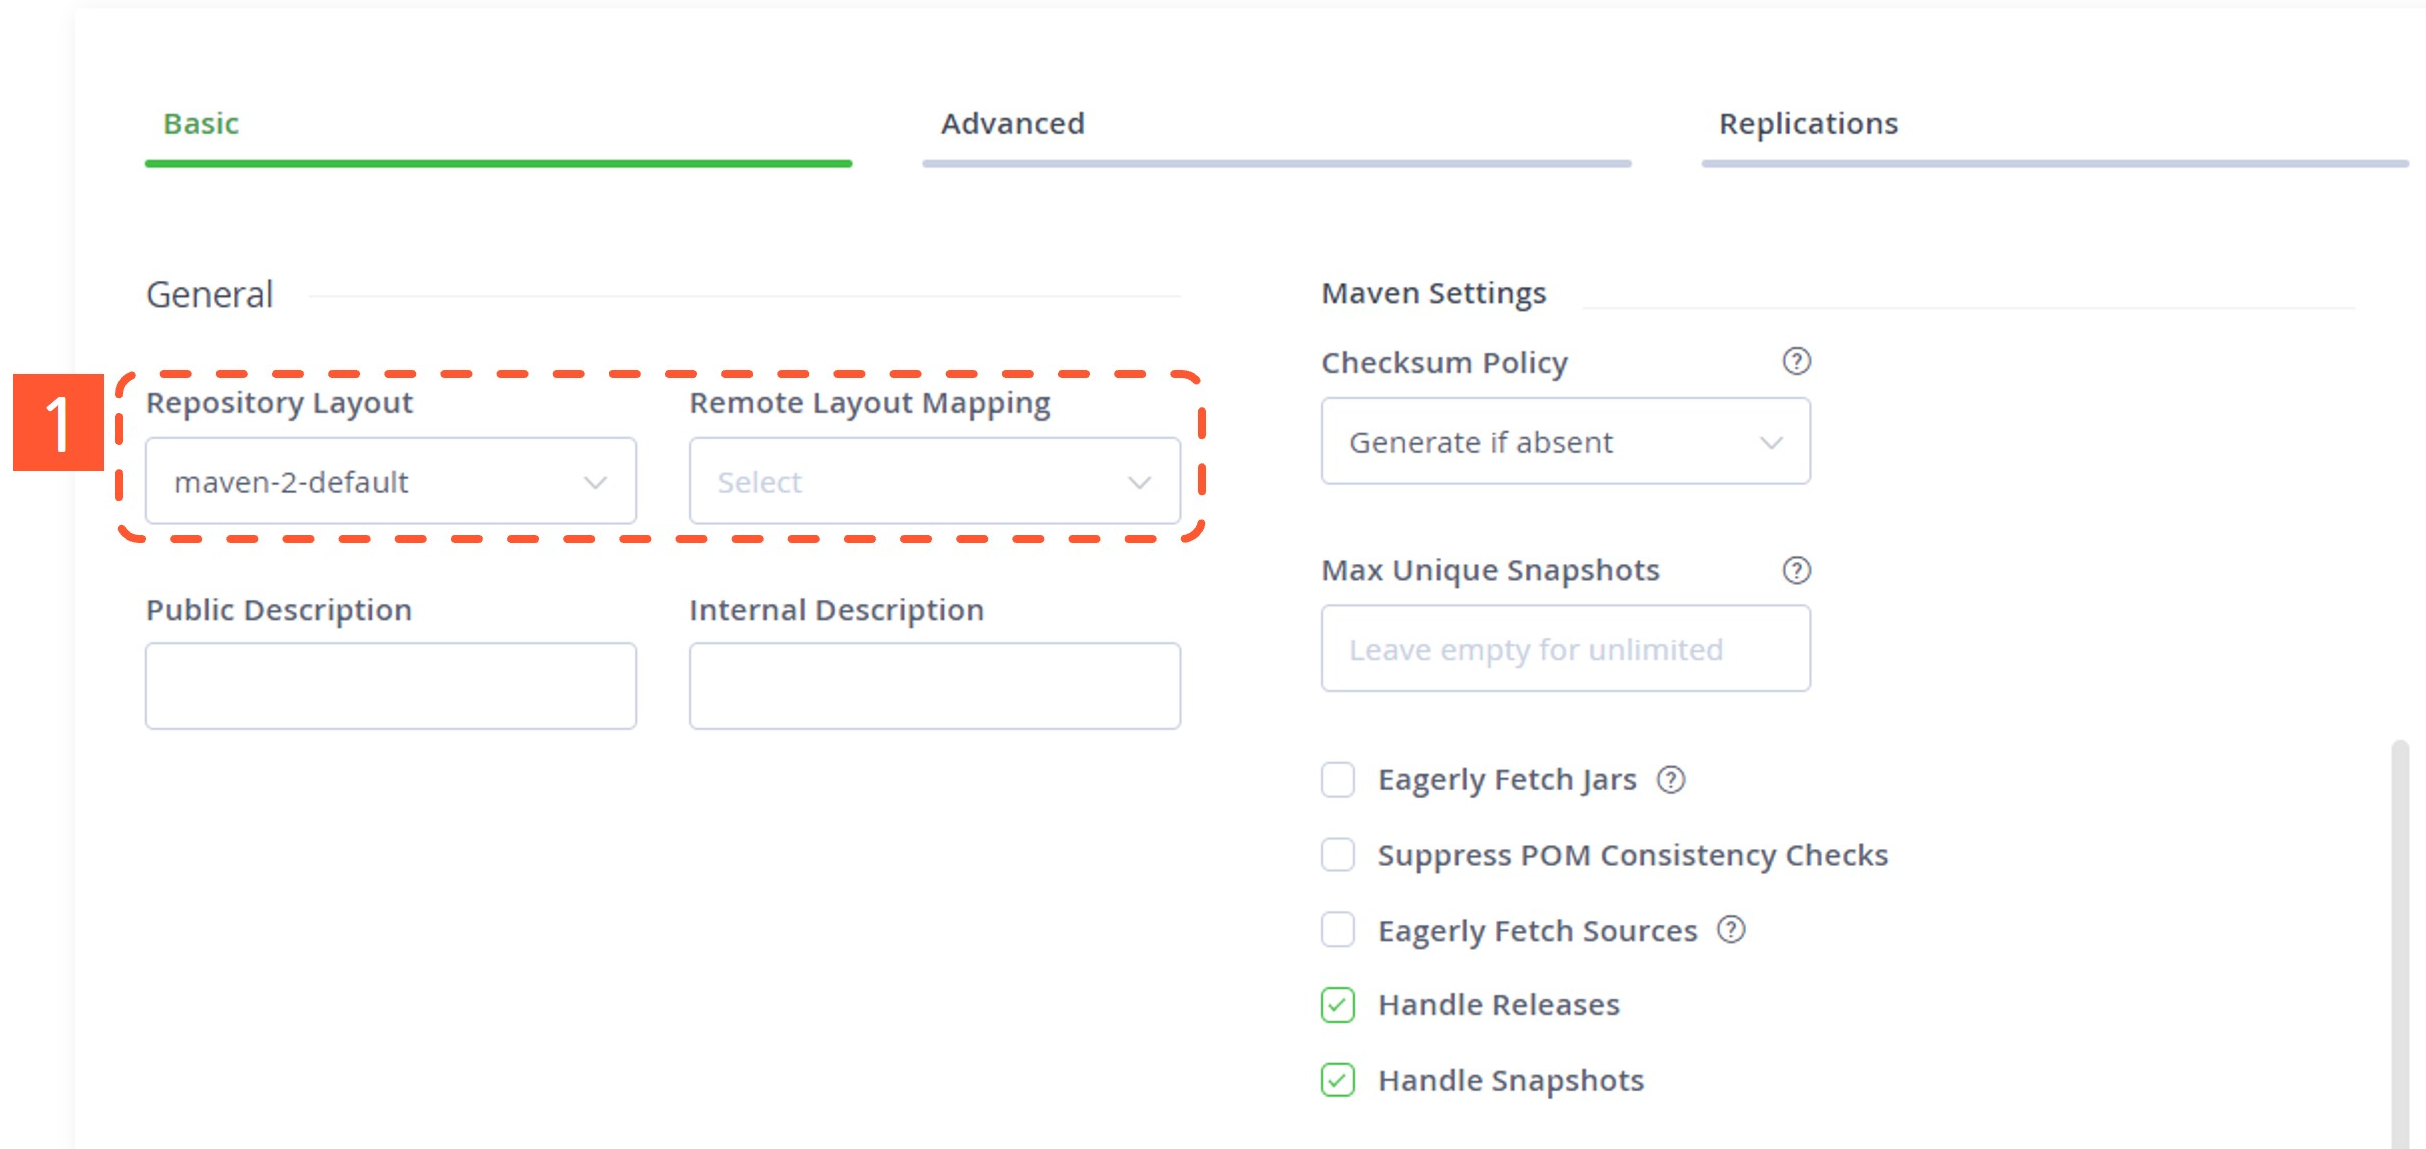Open help icon for Max Unique Snapshots
The height and width of the screenshot is (1149, 2426).
(x=1796, y=570)
